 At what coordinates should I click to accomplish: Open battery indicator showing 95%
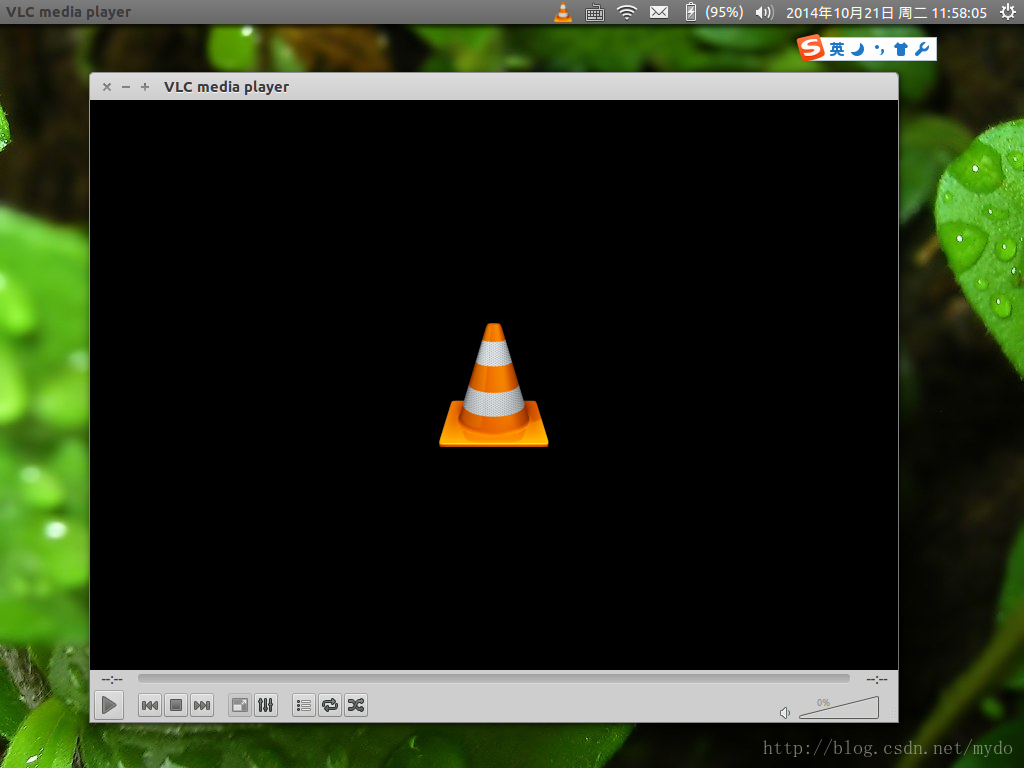pyautogui.click(x=713, y=12)
